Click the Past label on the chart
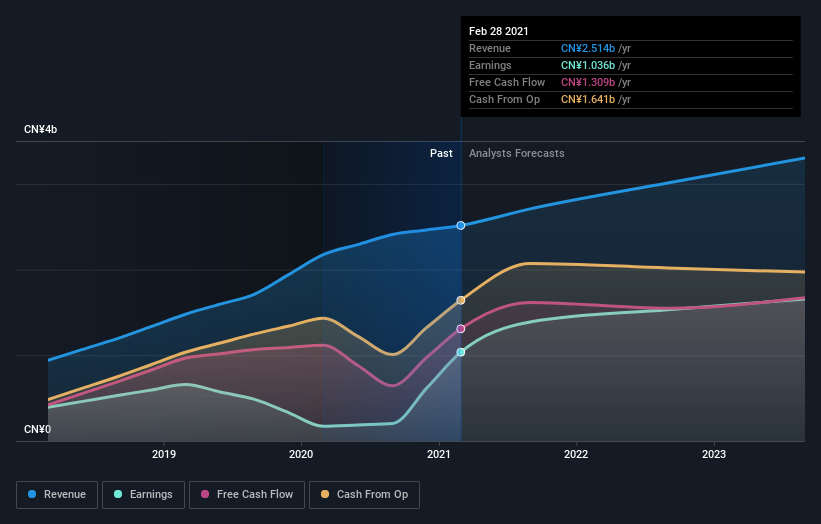This screenshot has height=524, width=821. 441,153
